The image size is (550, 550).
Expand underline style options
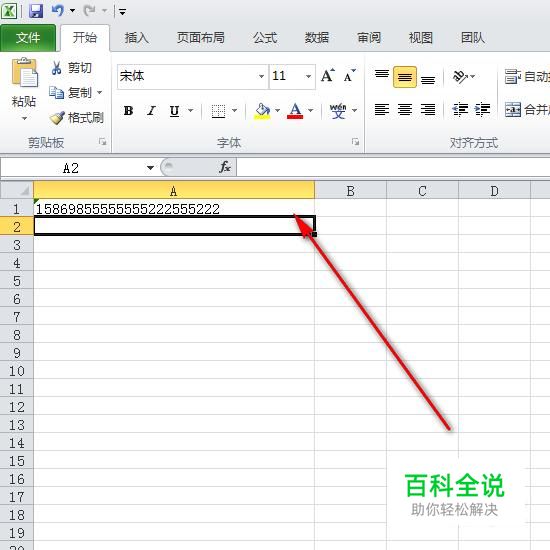pos(190,111)
